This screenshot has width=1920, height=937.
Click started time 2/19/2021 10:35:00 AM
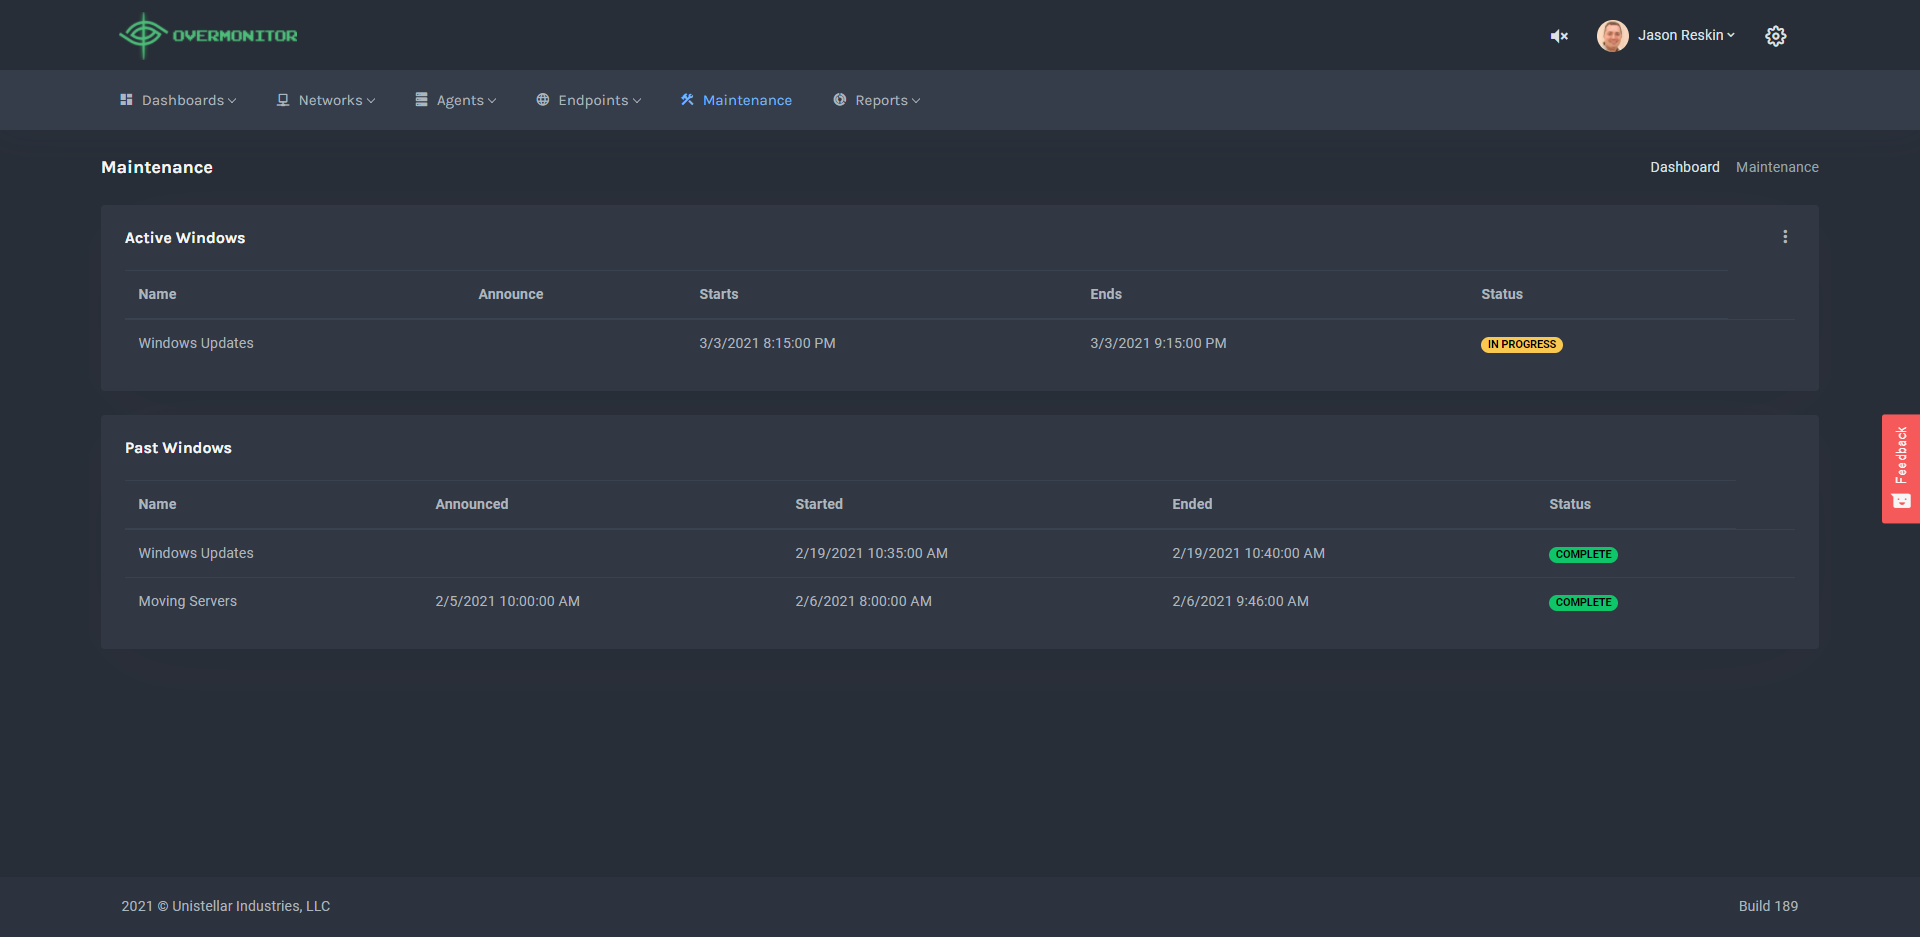click(x=871, y=553)
